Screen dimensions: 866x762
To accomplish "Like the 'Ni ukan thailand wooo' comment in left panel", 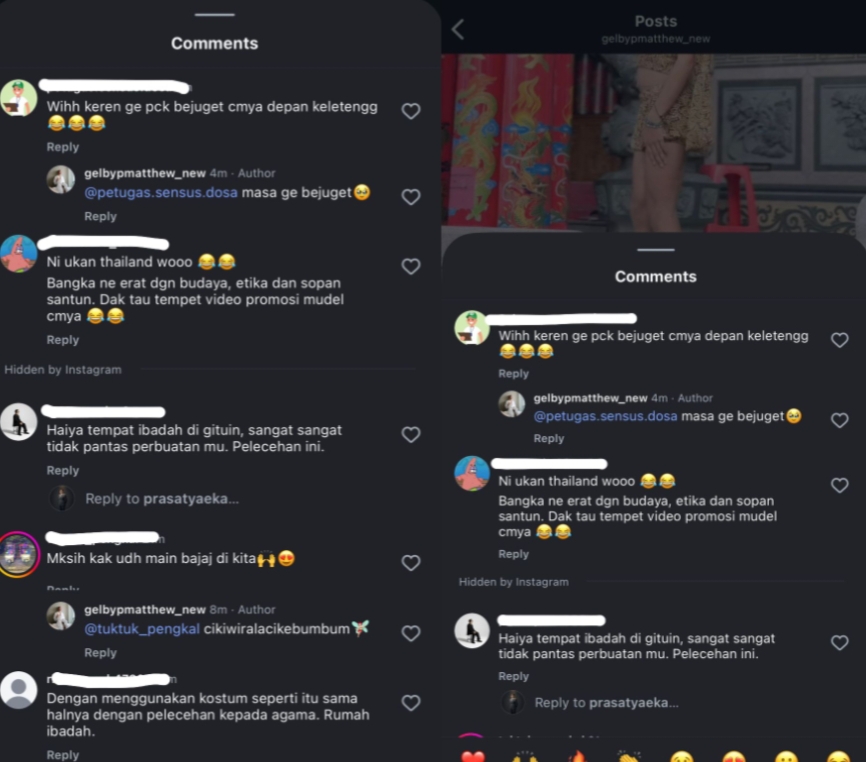I will [410, 267].
